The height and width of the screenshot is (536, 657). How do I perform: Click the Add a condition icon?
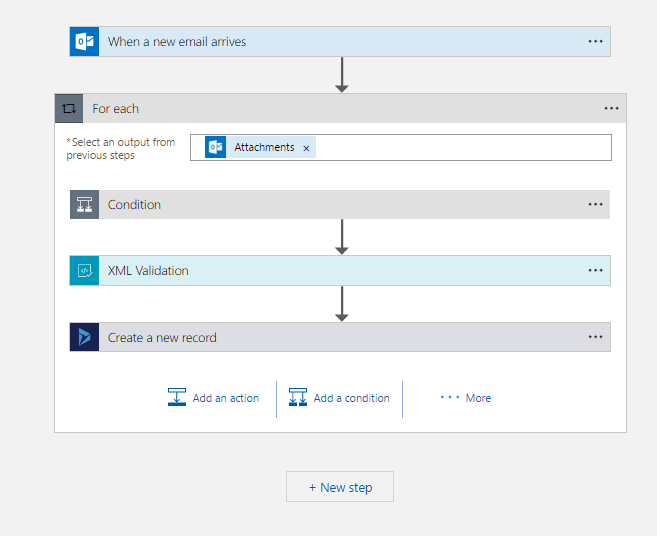[298, 397]
